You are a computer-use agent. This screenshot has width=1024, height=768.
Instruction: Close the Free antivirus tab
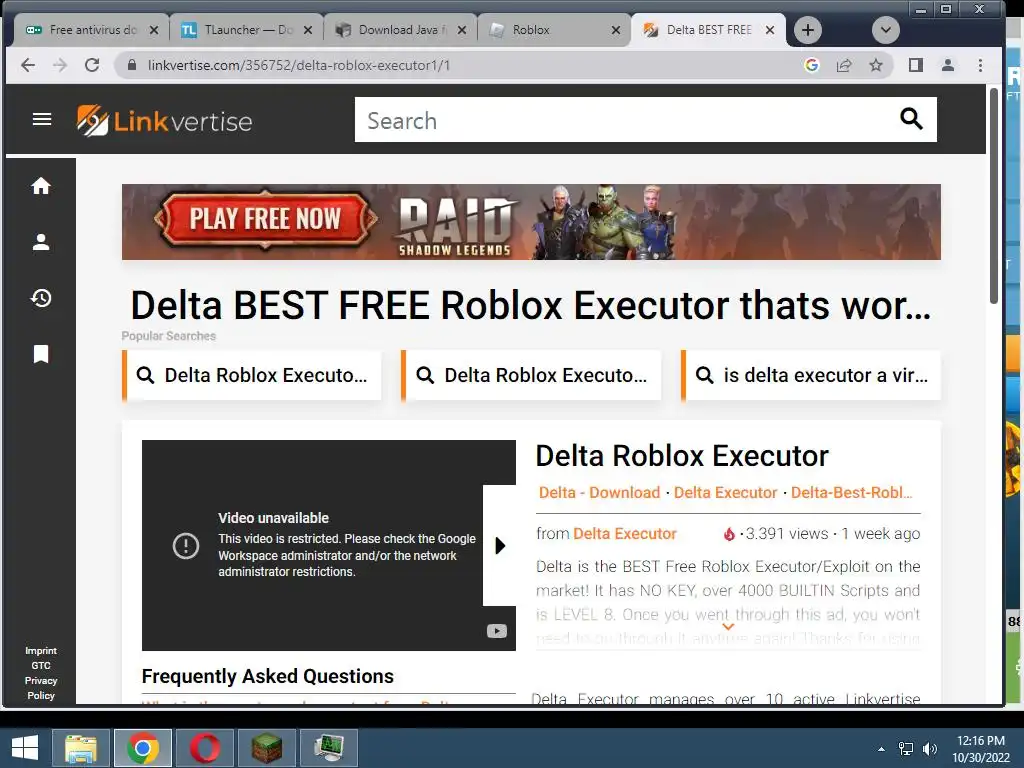153,30
